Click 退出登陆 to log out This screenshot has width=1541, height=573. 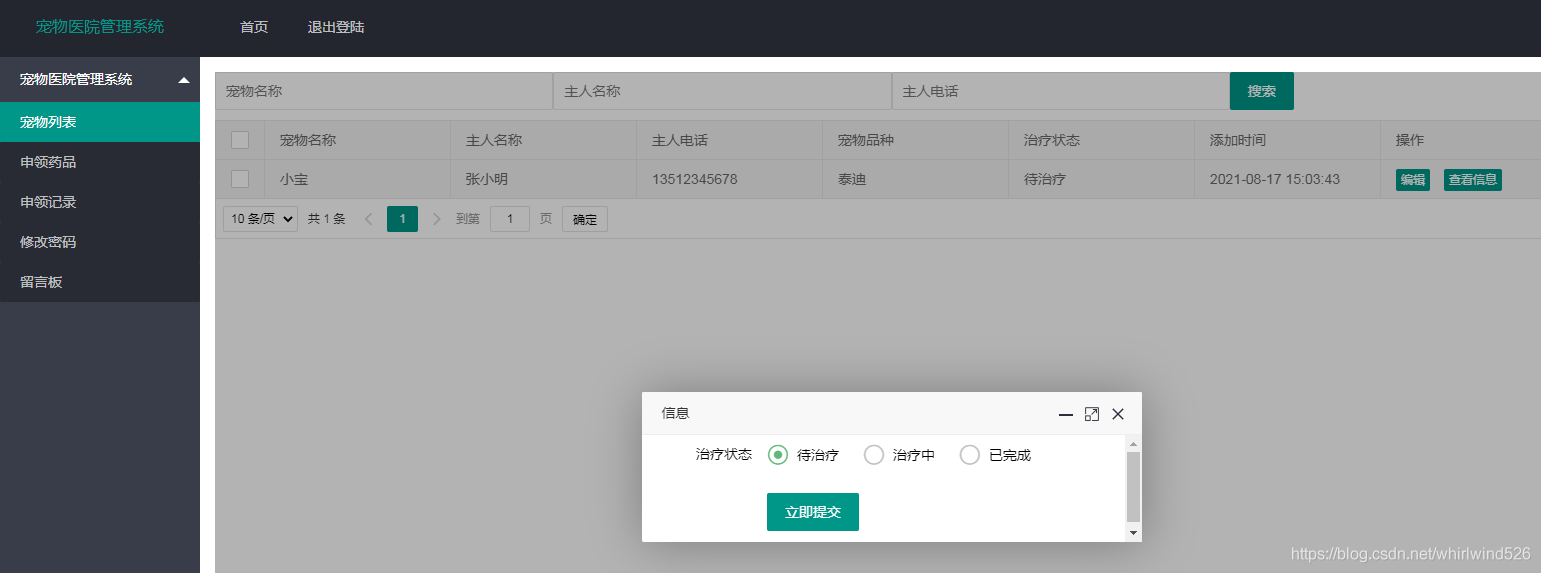[336, 27]
